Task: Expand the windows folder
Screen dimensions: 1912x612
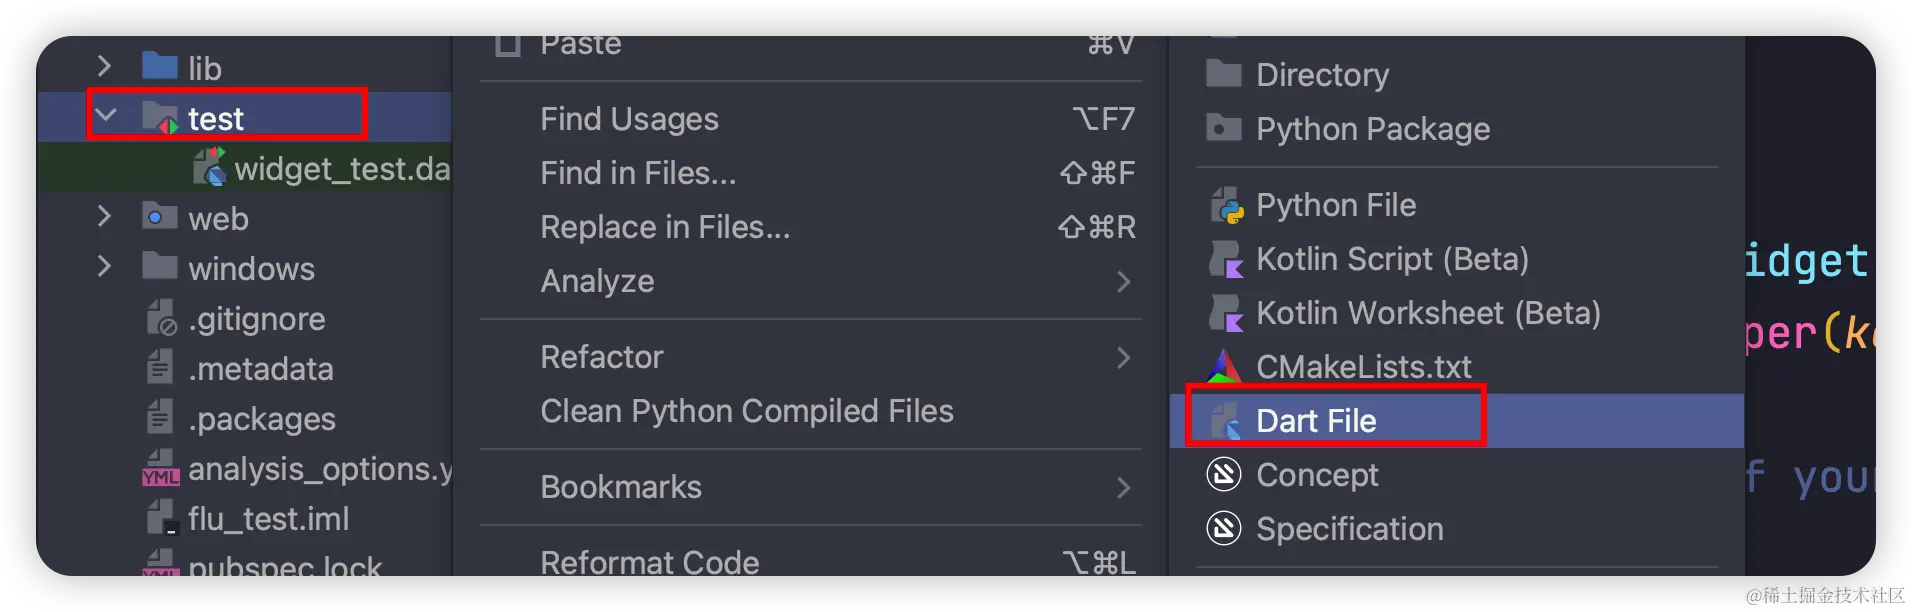Action: click(105, 267)
